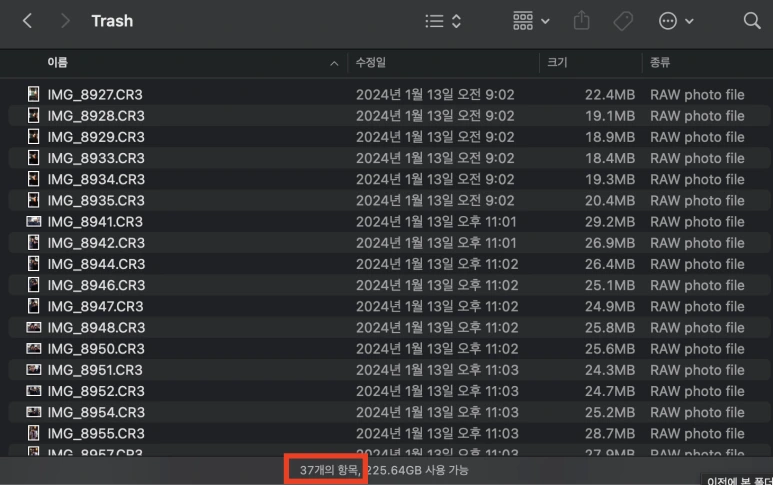773x485 pixels.
Task: Click the file name IMG_8951.CR3
Action: [x=95, y=370]
